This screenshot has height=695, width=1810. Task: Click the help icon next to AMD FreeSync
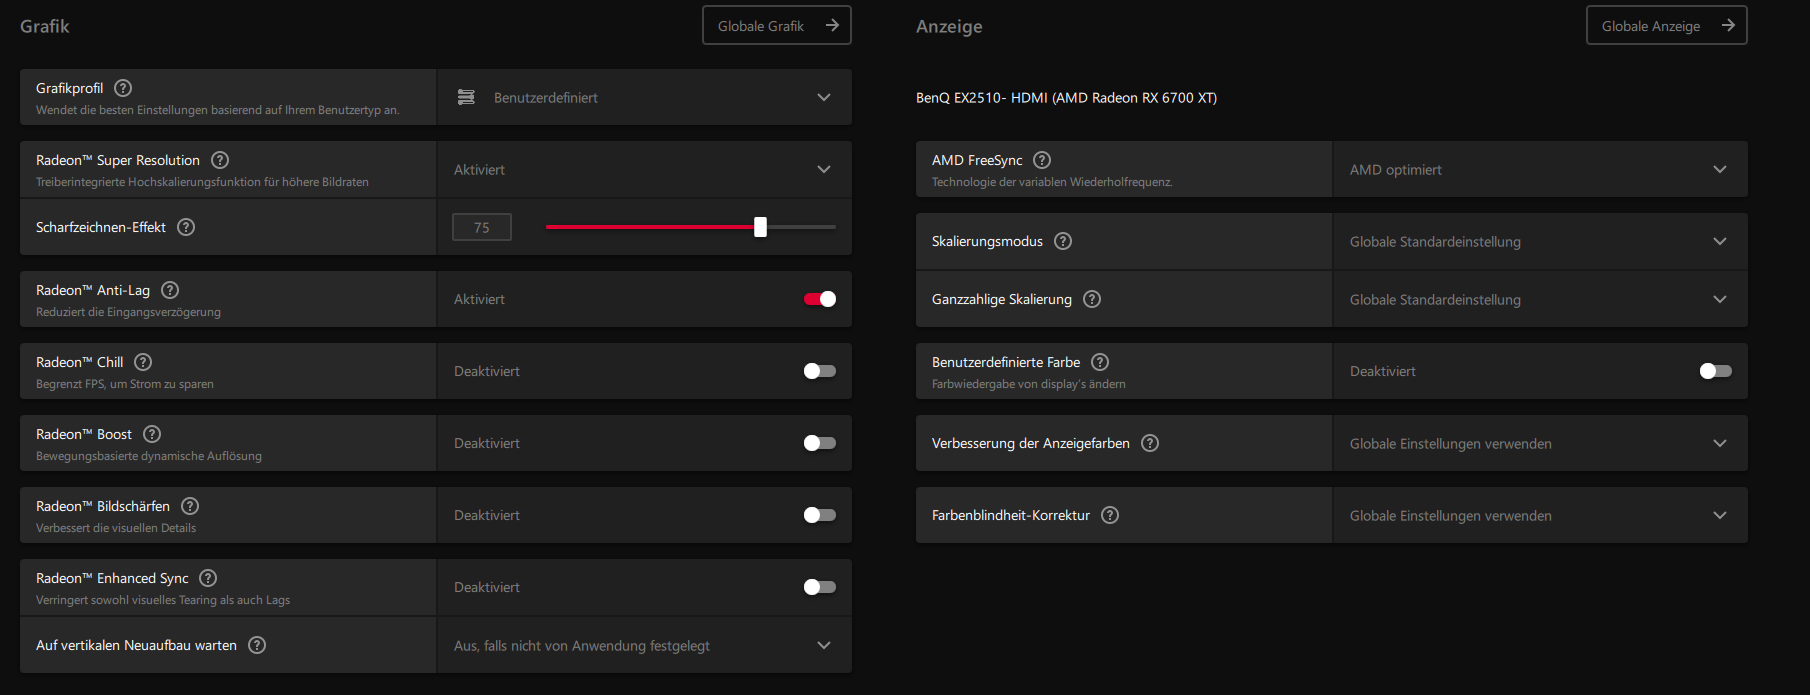(x=1042, y=160)
